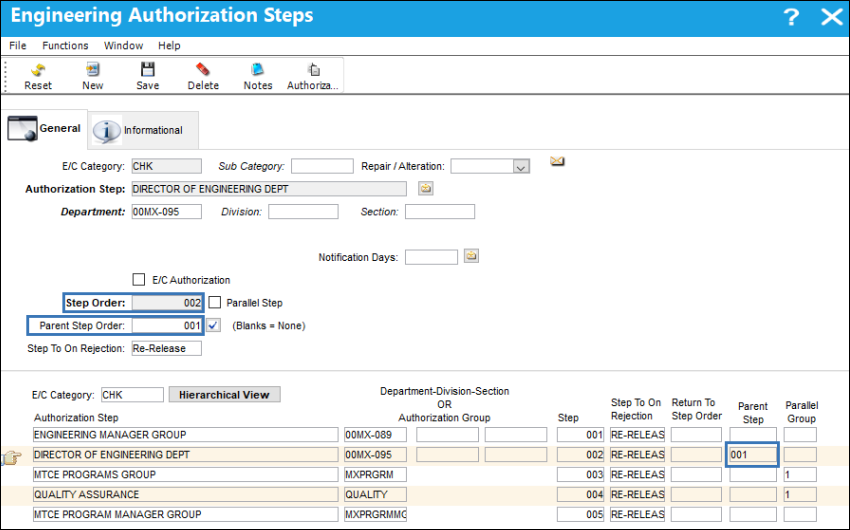Click Parallel Group cell for QUALITY ASSURANCE

[x=800, y=494]
